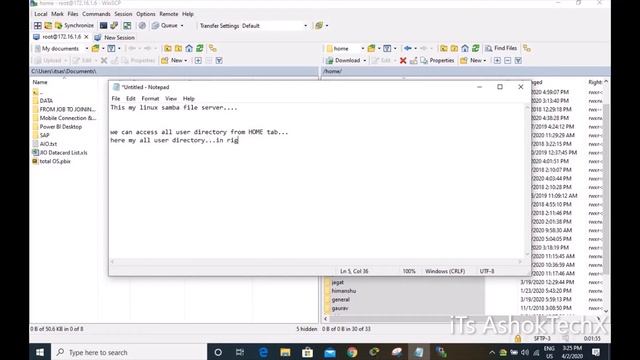
Task: Open in PuTTY icon in WinSCP toolbar
Action: coord(114,25)
